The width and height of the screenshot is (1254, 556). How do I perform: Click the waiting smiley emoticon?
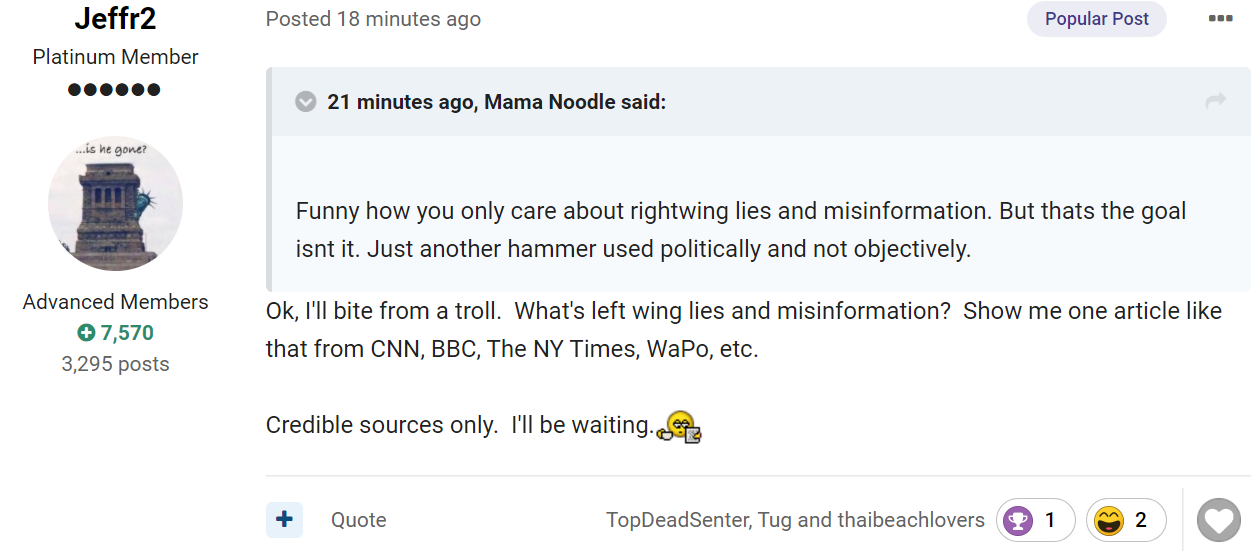(x=679, y=428)
